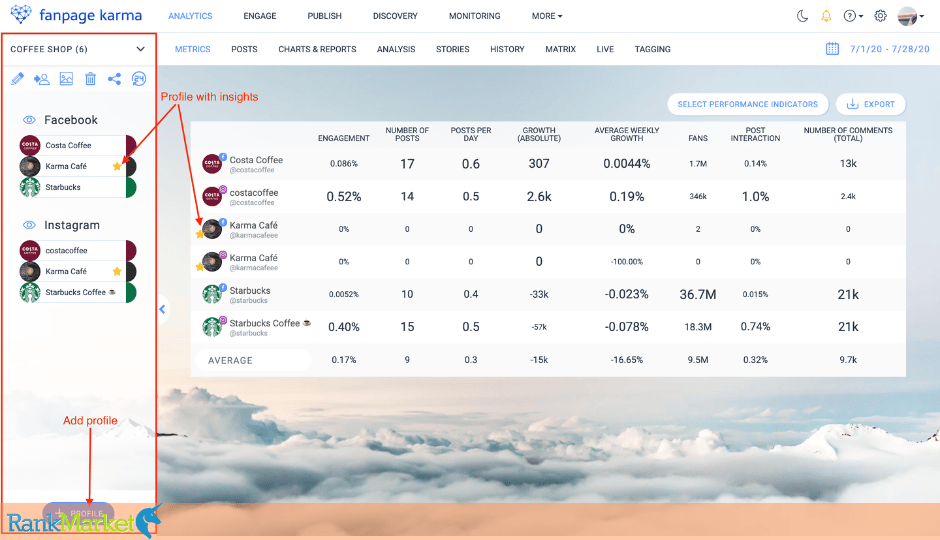Open the MONITORING section
This screenshot has width=940, height=540.
pos(474,16)
